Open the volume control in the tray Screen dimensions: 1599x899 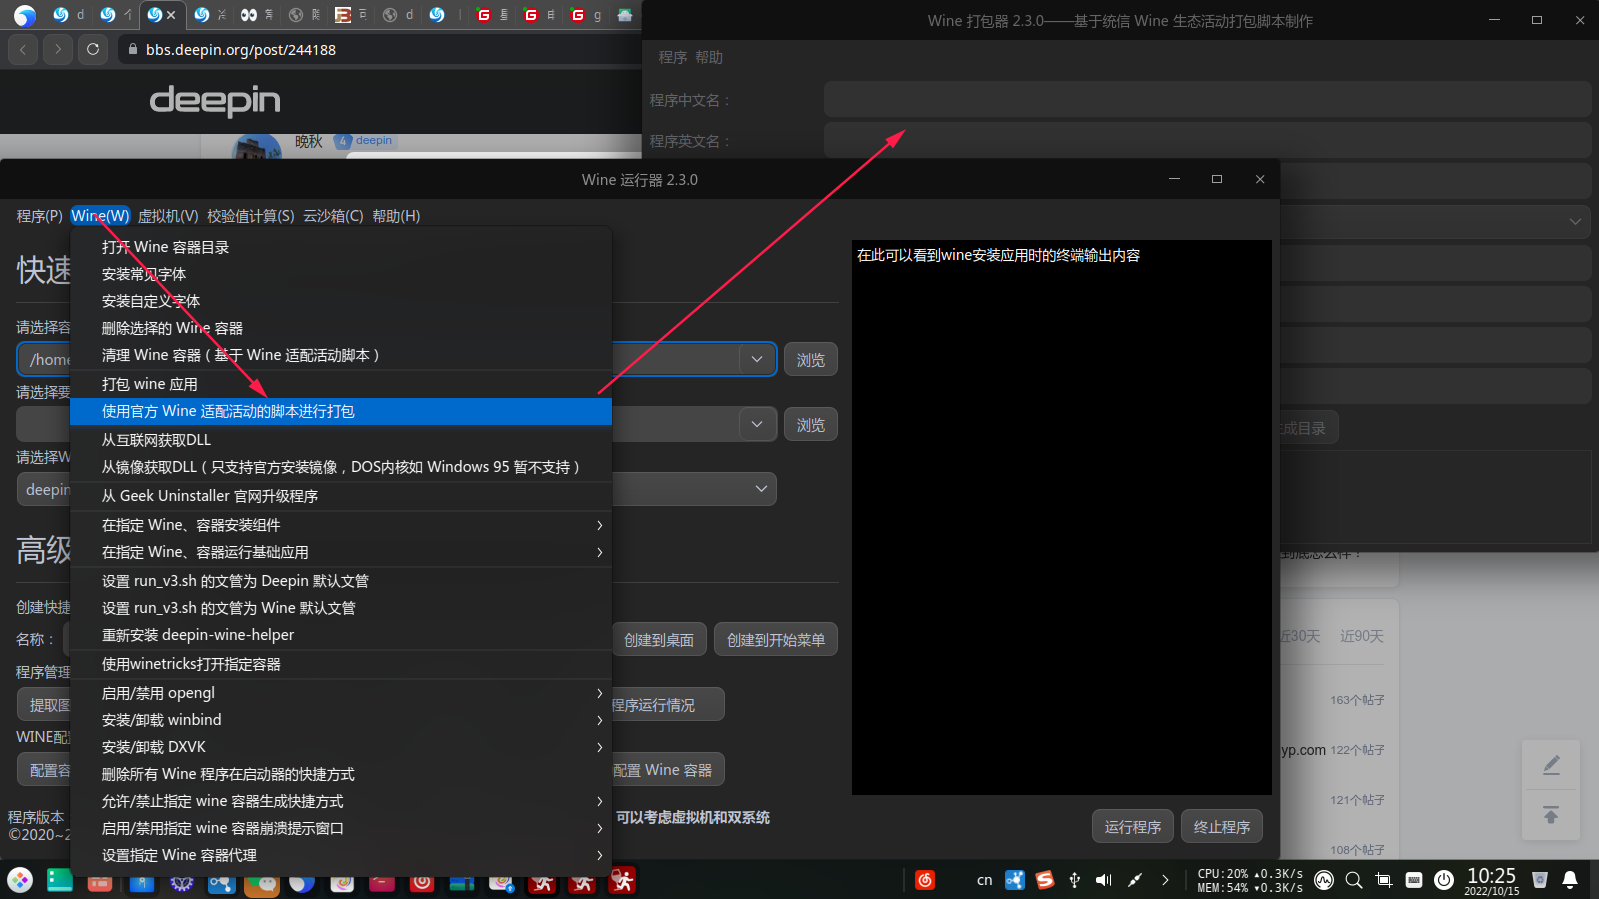coord(1104,880)
